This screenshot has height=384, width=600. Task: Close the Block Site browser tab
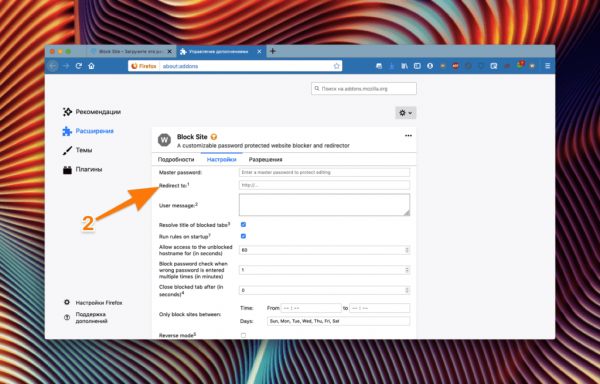tap(169, 51)
